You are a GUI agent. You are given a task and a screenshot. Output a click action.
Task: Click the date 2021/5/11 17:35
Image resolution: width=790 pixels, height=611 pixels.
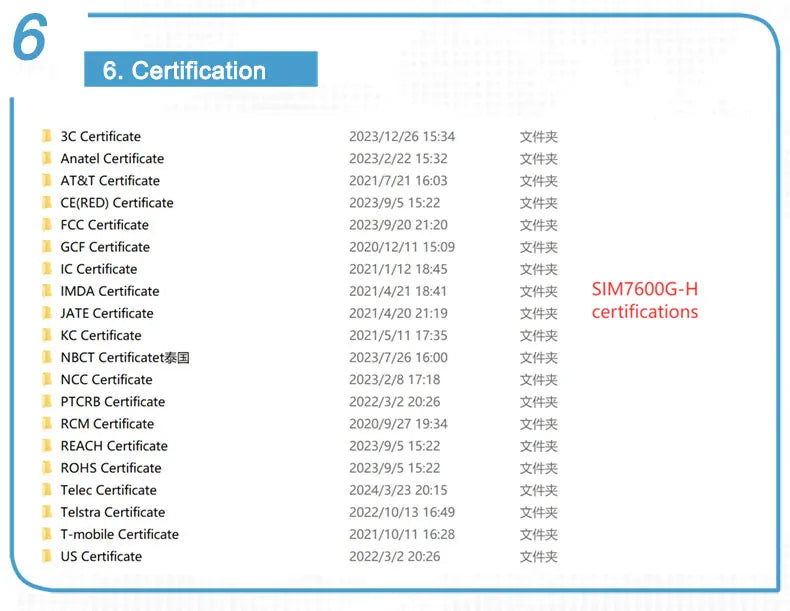[x=398, y=336]
